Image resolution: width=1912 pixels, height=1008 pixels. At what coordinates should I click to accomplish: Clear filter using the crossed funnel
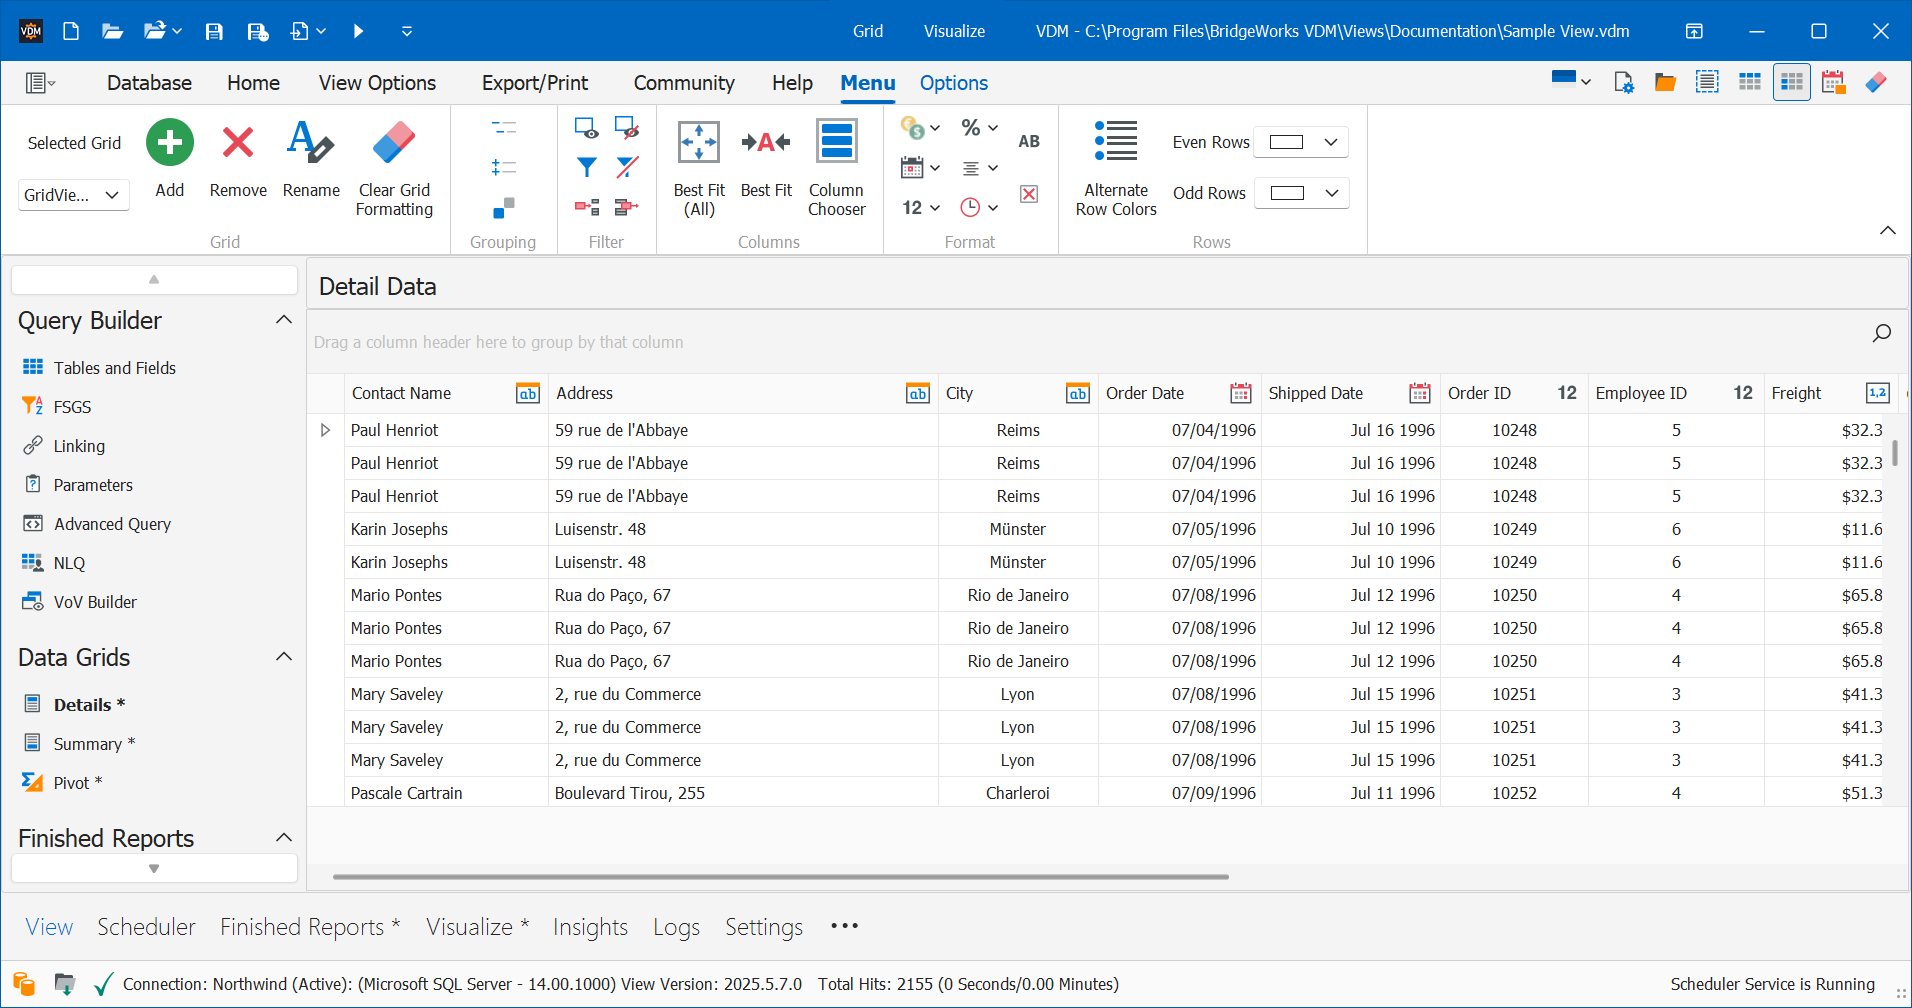(x=627, y=167)
